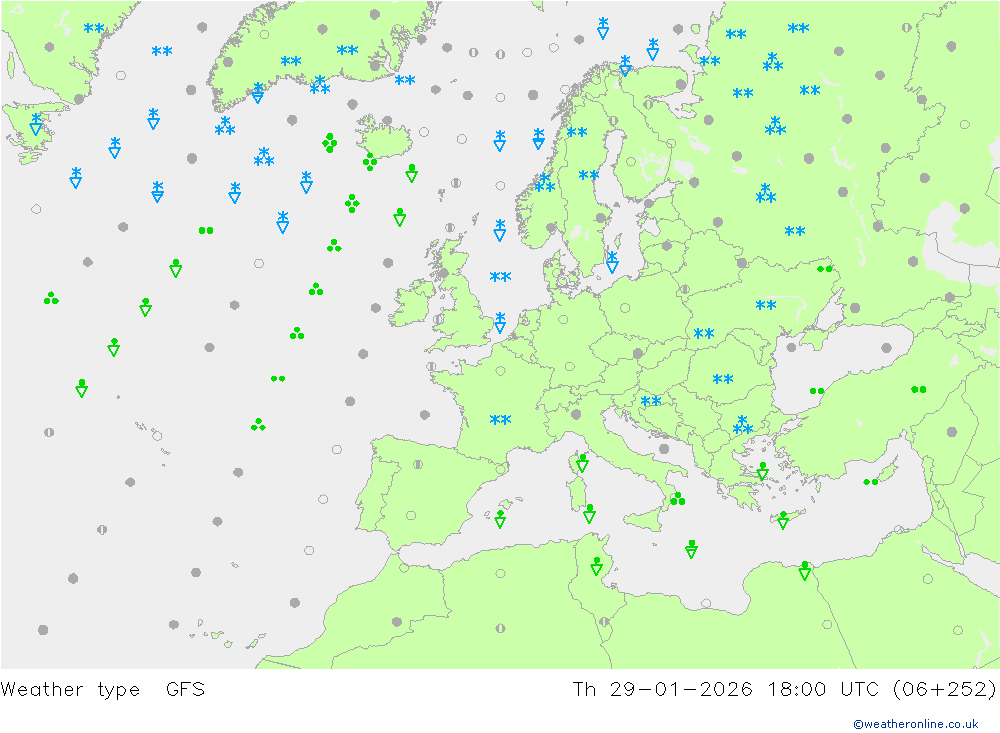
Task: Click the snow symbol over the North Sea
Action: coord(500,277)
